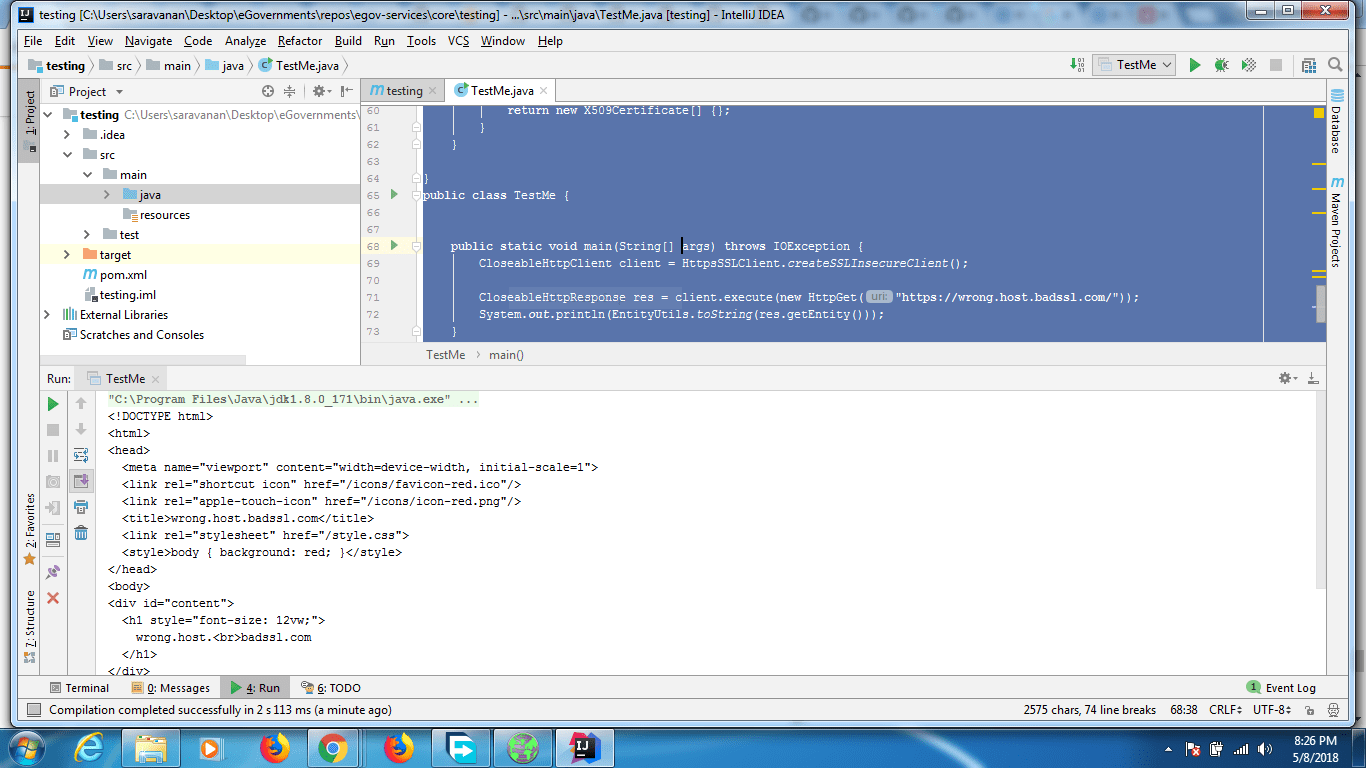Change UTF-8 file encoding setting
This screenshot has height=768, width=1366.
1271,710
